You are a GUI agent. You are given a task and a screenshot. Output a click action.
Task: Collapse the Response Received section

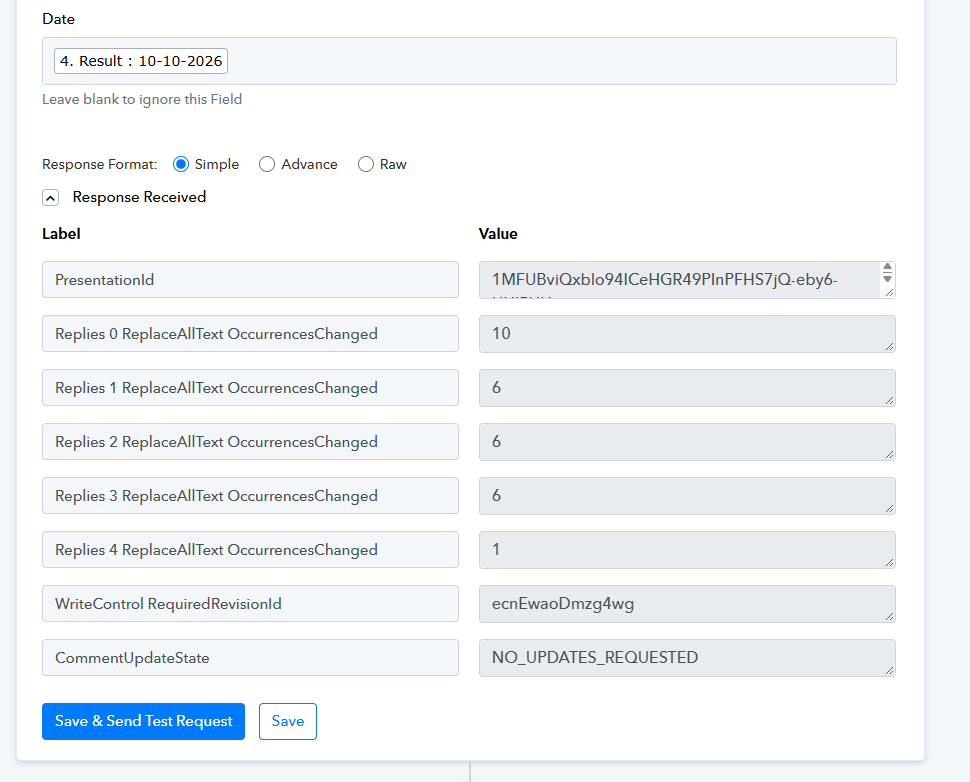[x=51, y=197]
